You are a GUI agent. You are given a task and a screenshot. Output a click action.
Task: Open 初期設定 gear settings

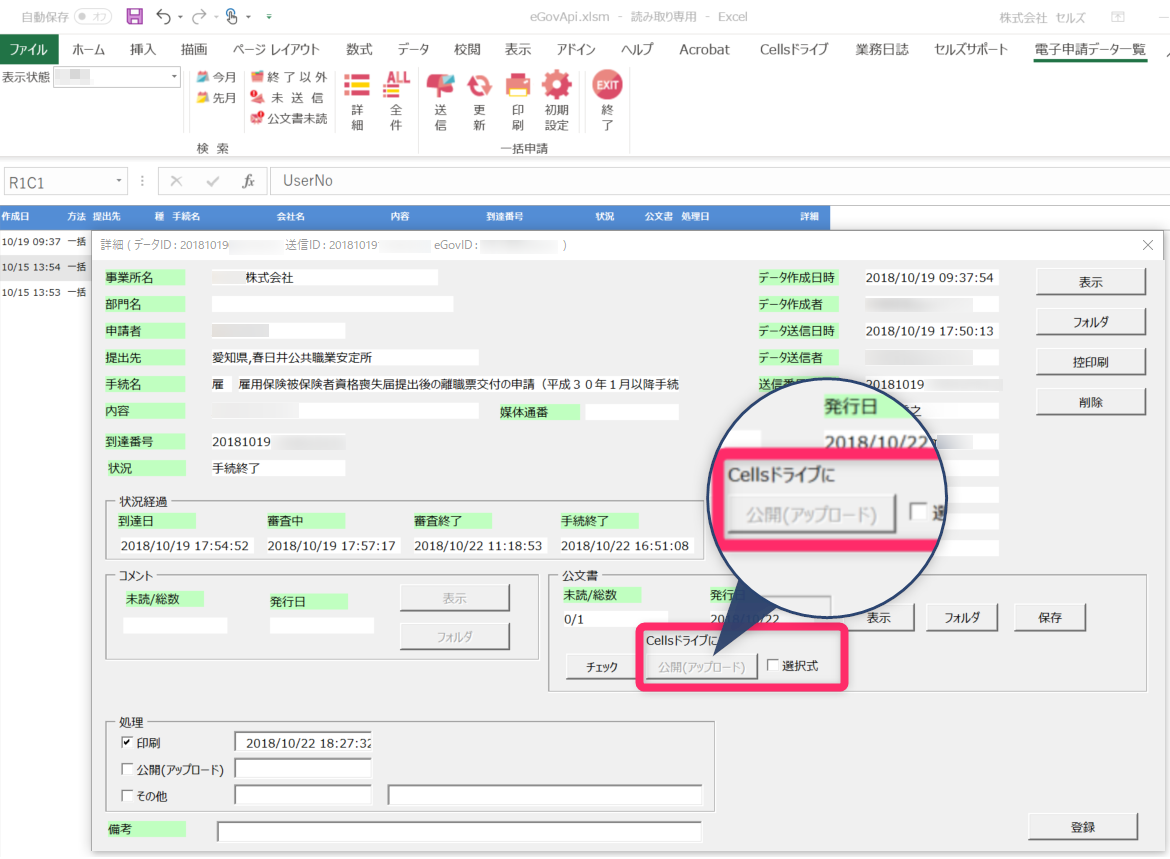coord(557,101)
